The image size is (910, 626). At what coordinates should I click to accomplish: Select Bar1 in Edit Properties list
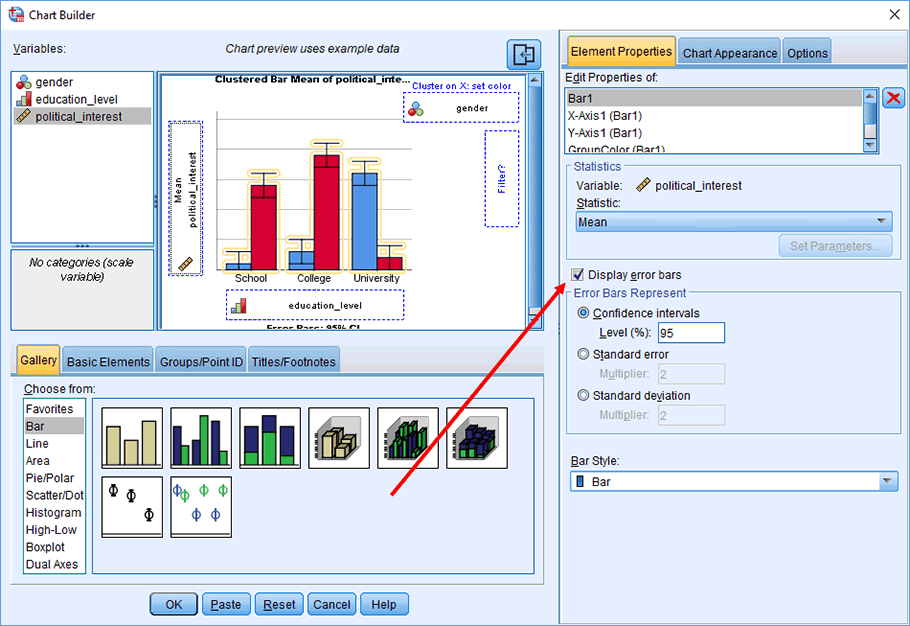[714, 98]
